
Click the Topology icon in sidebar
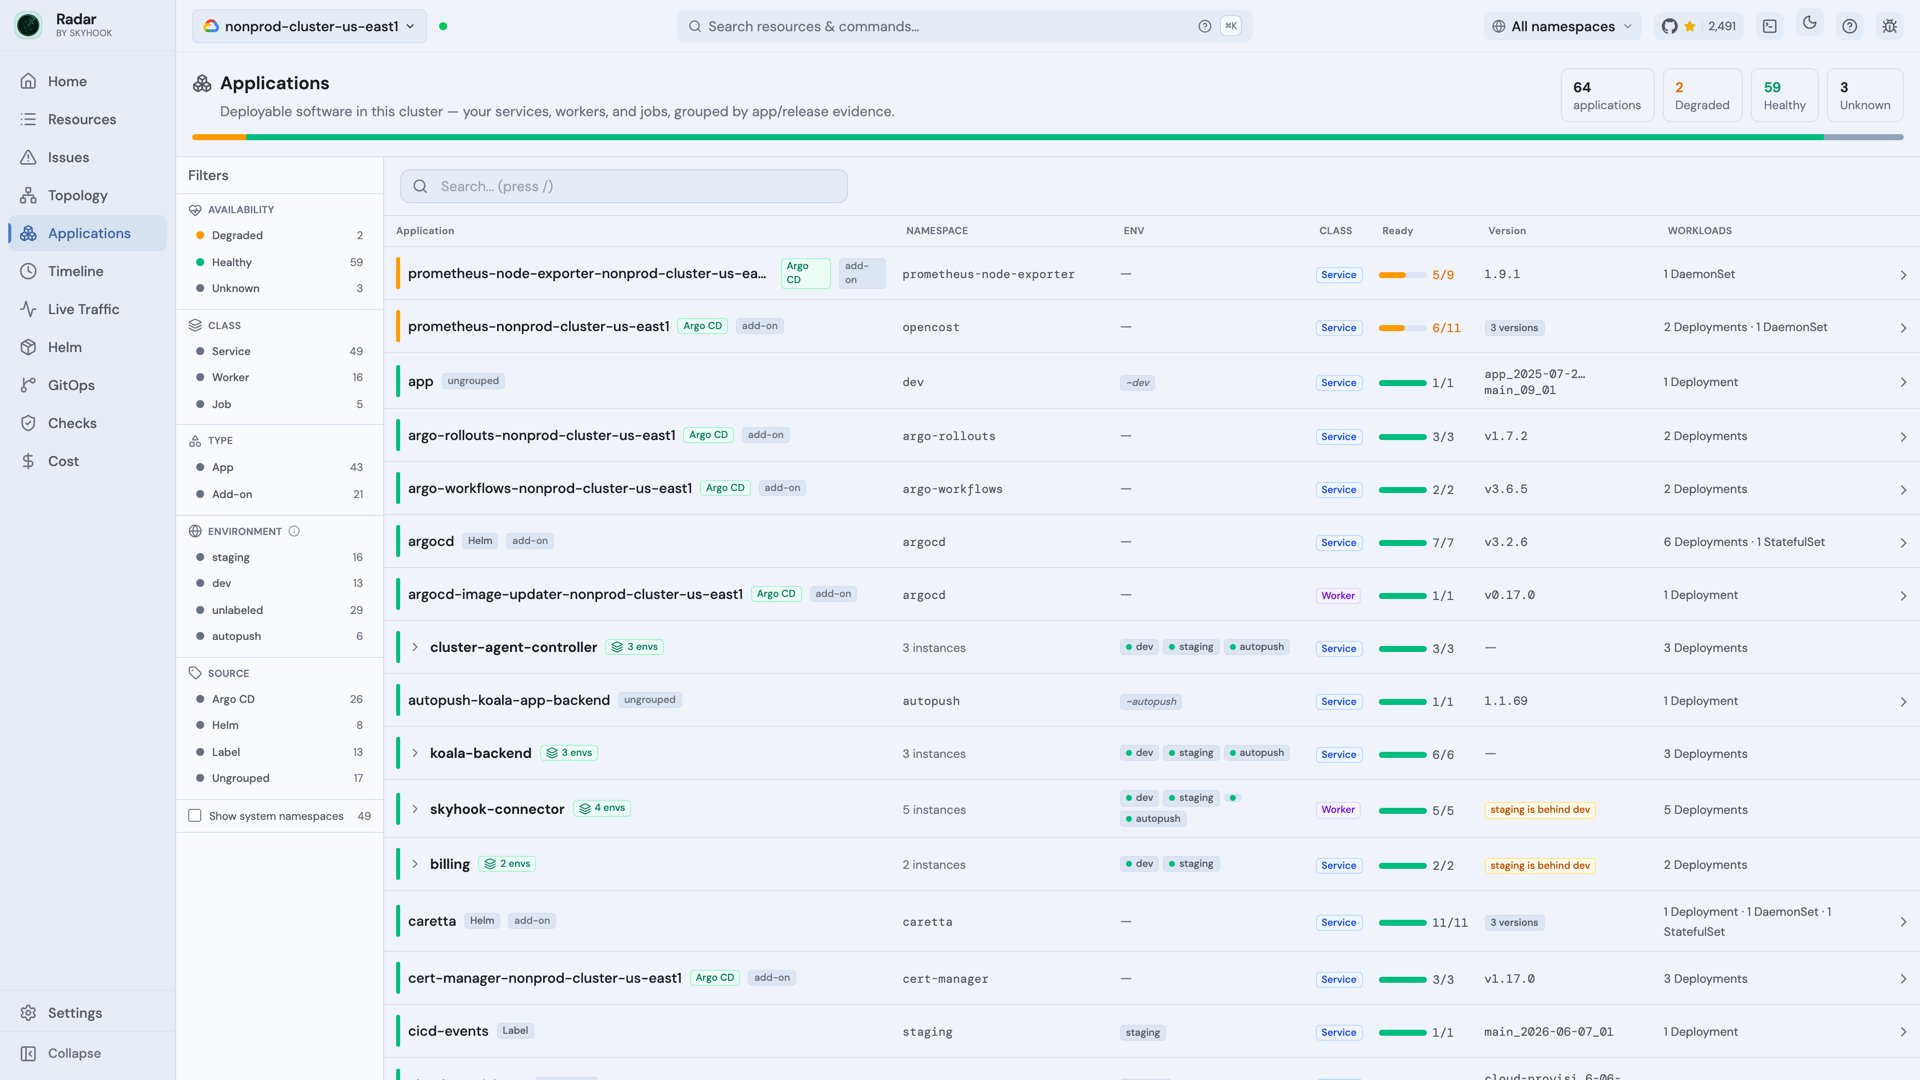coord(28,195)
